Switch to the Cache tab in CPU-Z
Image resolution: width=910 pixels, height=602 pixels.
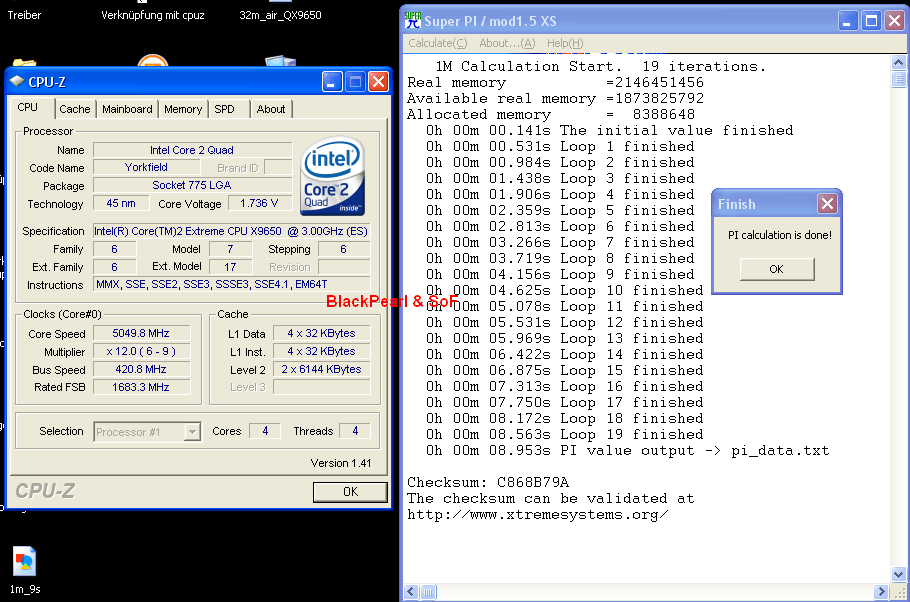(x=75, y=109)
